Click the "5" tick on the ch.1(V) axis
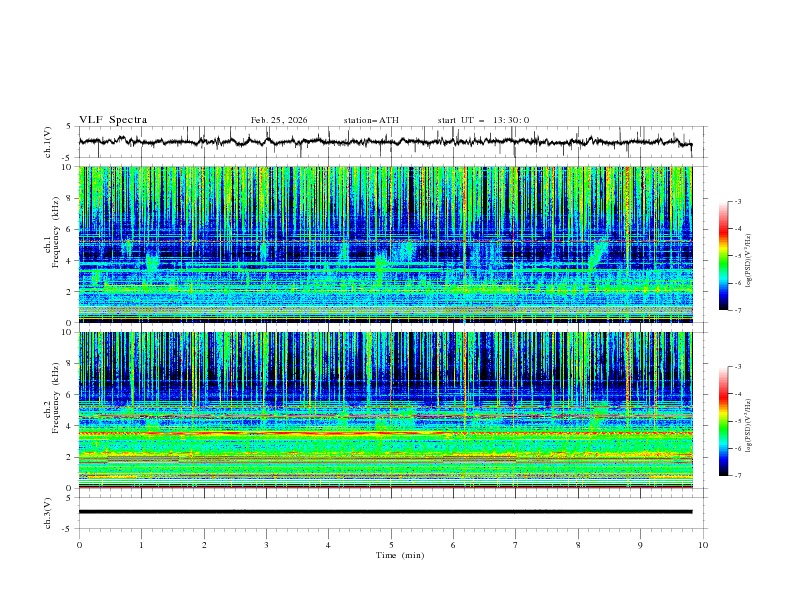Image resolution: width=792 pixels, height=612 pixels. 69,127
